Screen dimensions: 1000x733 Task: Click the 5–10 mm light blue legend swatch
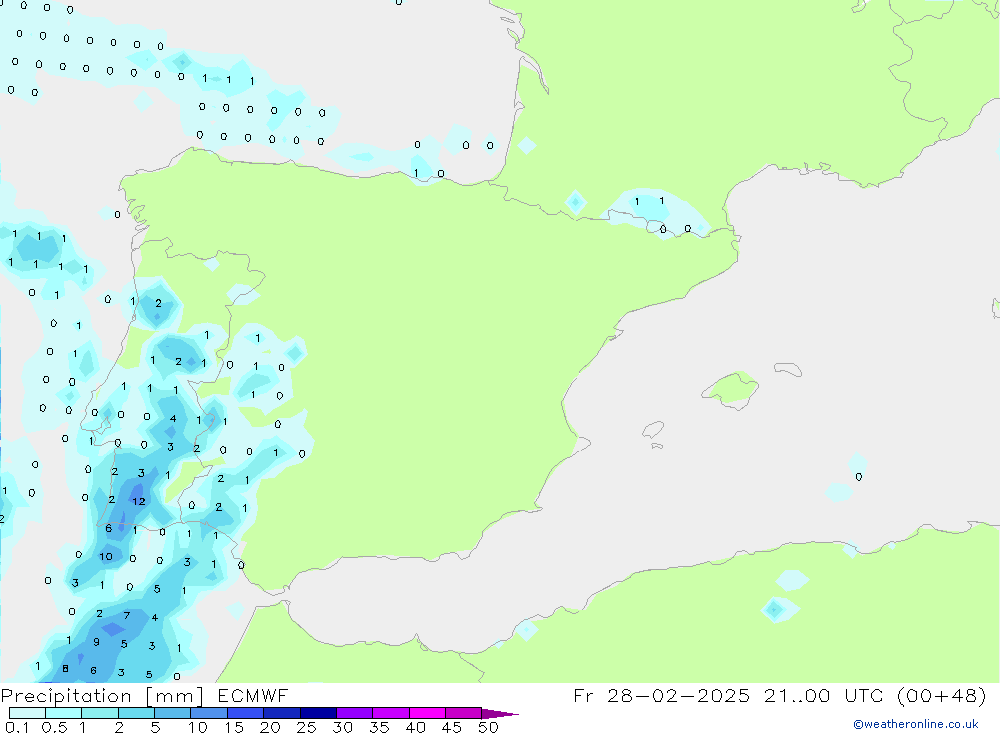pyautogui.click(x=173, y=713)
